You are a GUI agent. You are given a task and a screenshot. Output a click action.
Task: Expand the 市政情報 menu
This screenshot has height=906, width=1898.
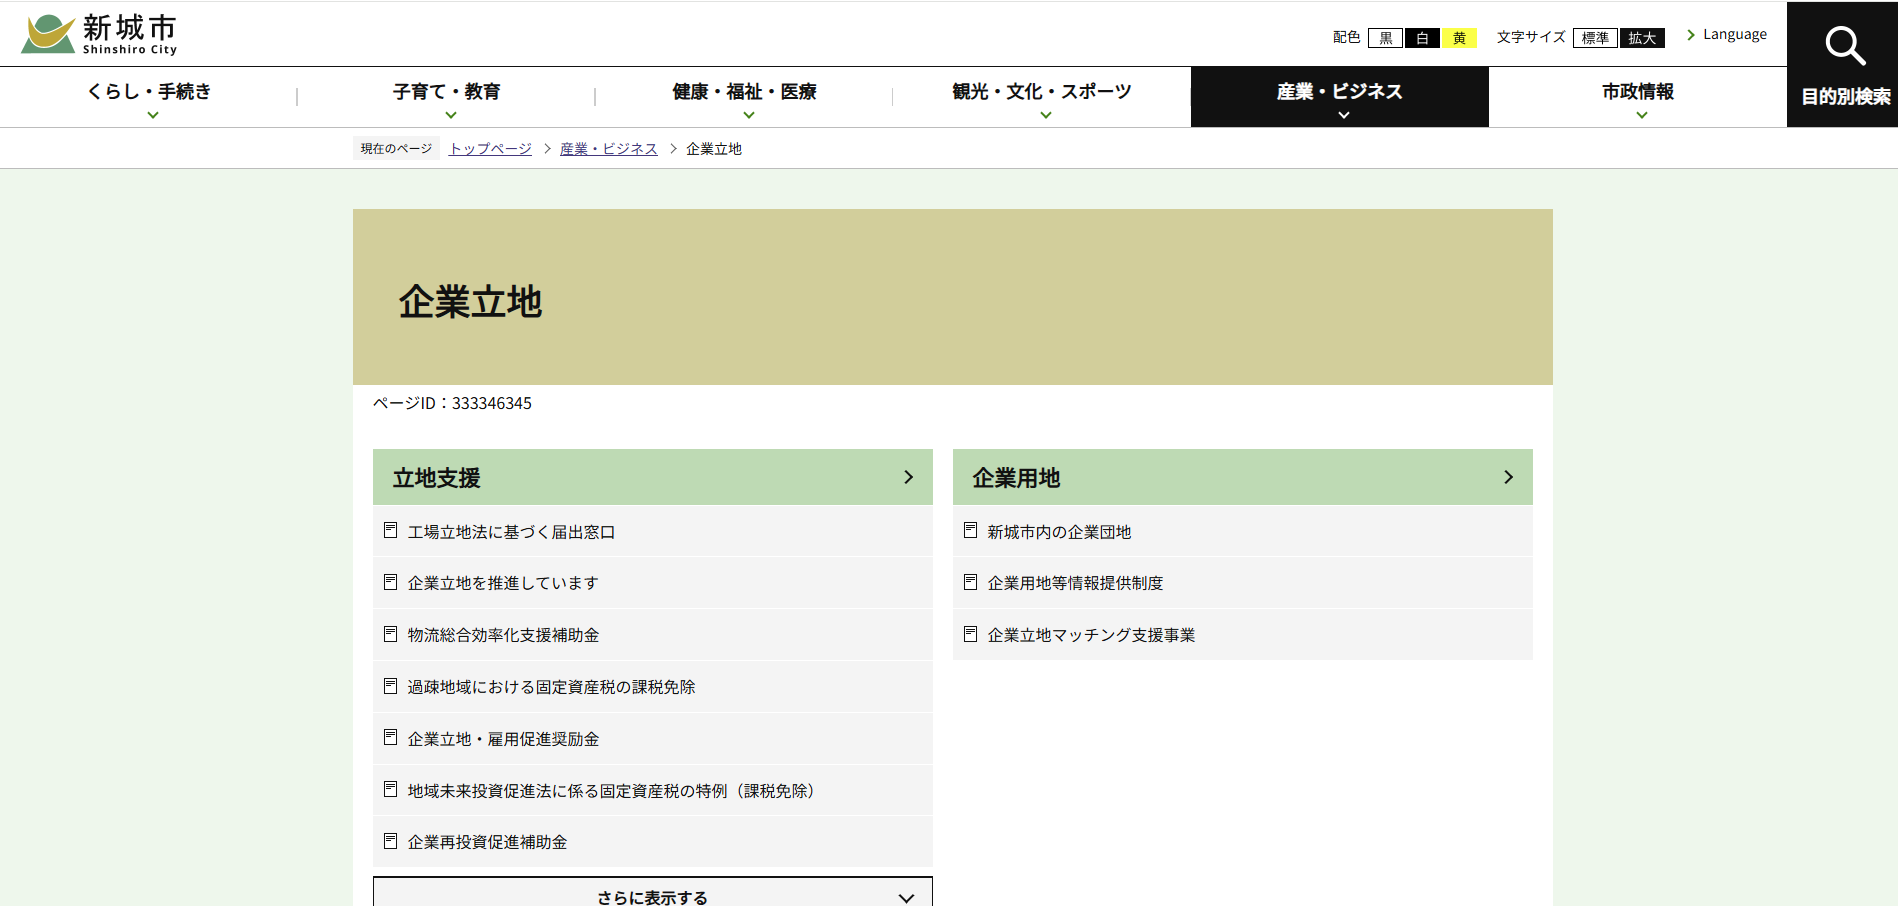(x=1638, y=97)
